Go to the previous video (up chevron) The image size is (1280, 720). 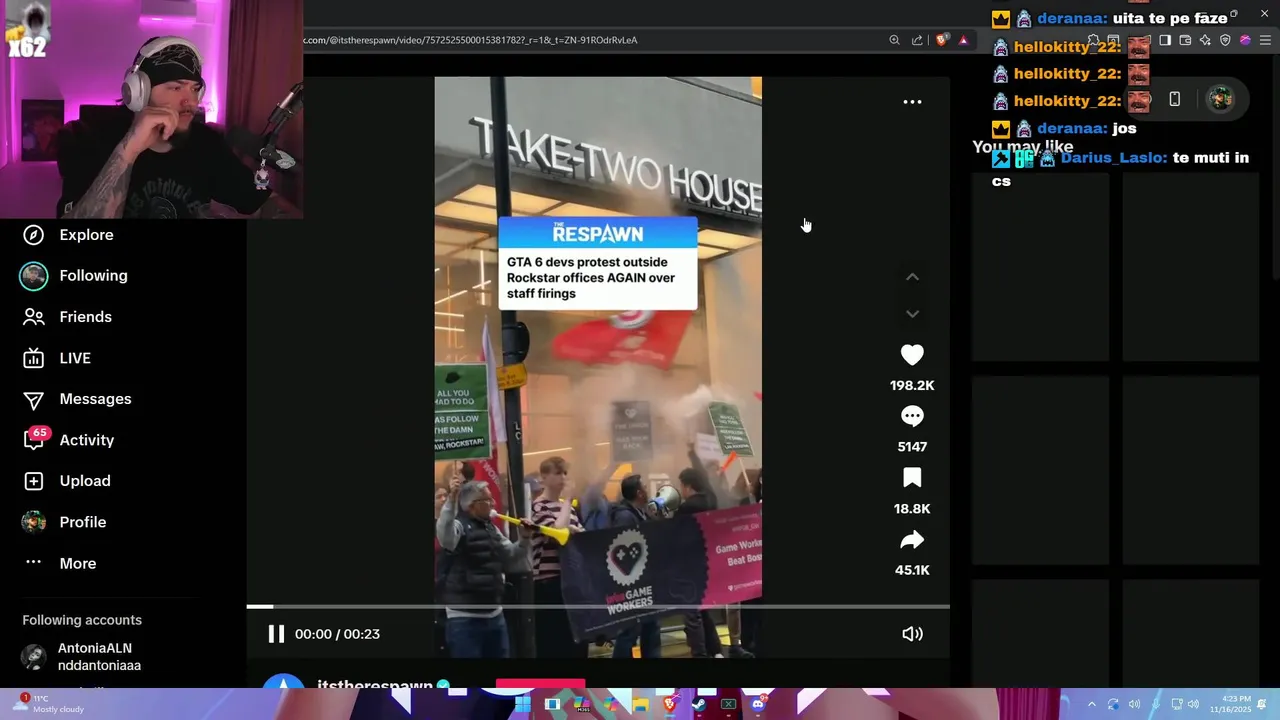[x=912, y=277]
